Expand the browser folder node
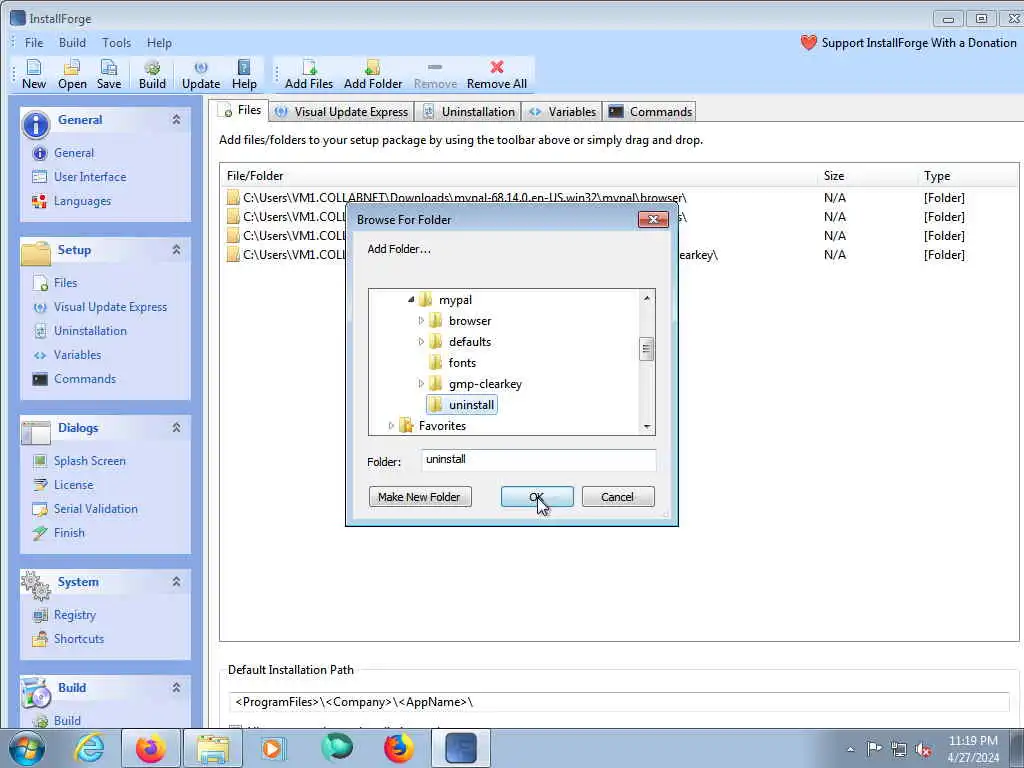 point(421,321)
